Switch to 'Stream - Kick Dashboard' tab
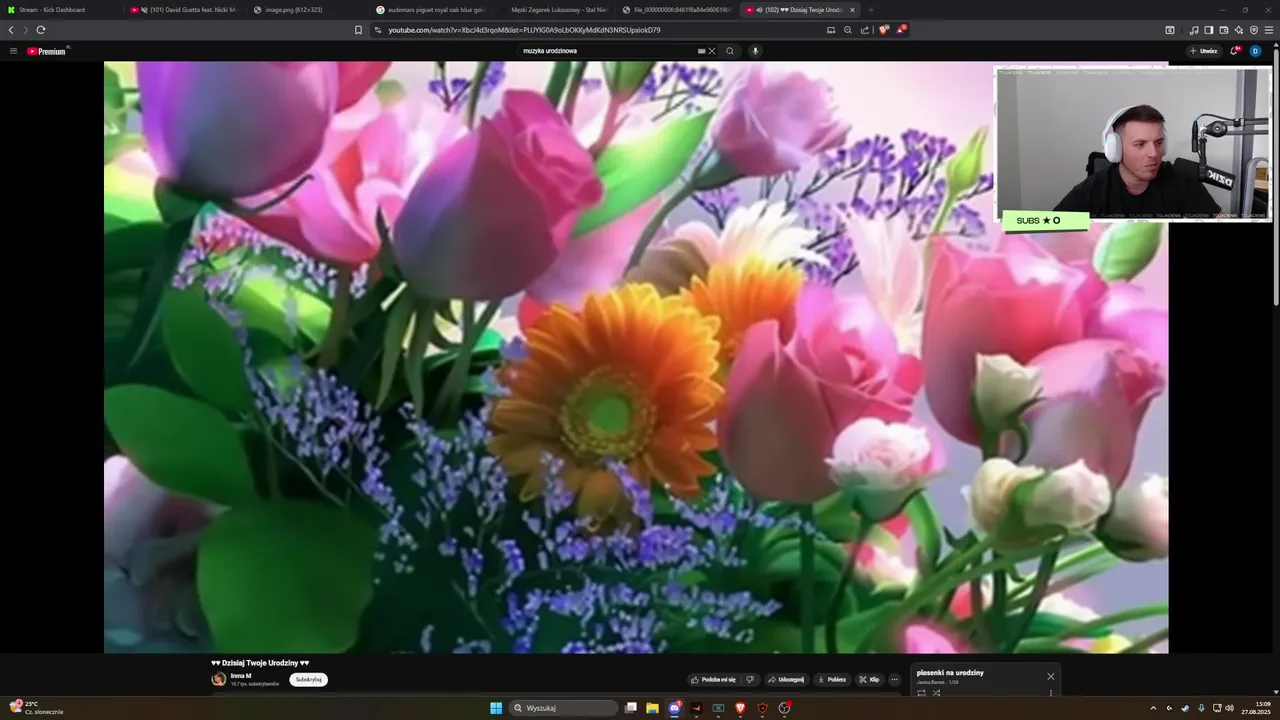The width and height of the screenshot is (1280, 720). click(x=60, y=9)
